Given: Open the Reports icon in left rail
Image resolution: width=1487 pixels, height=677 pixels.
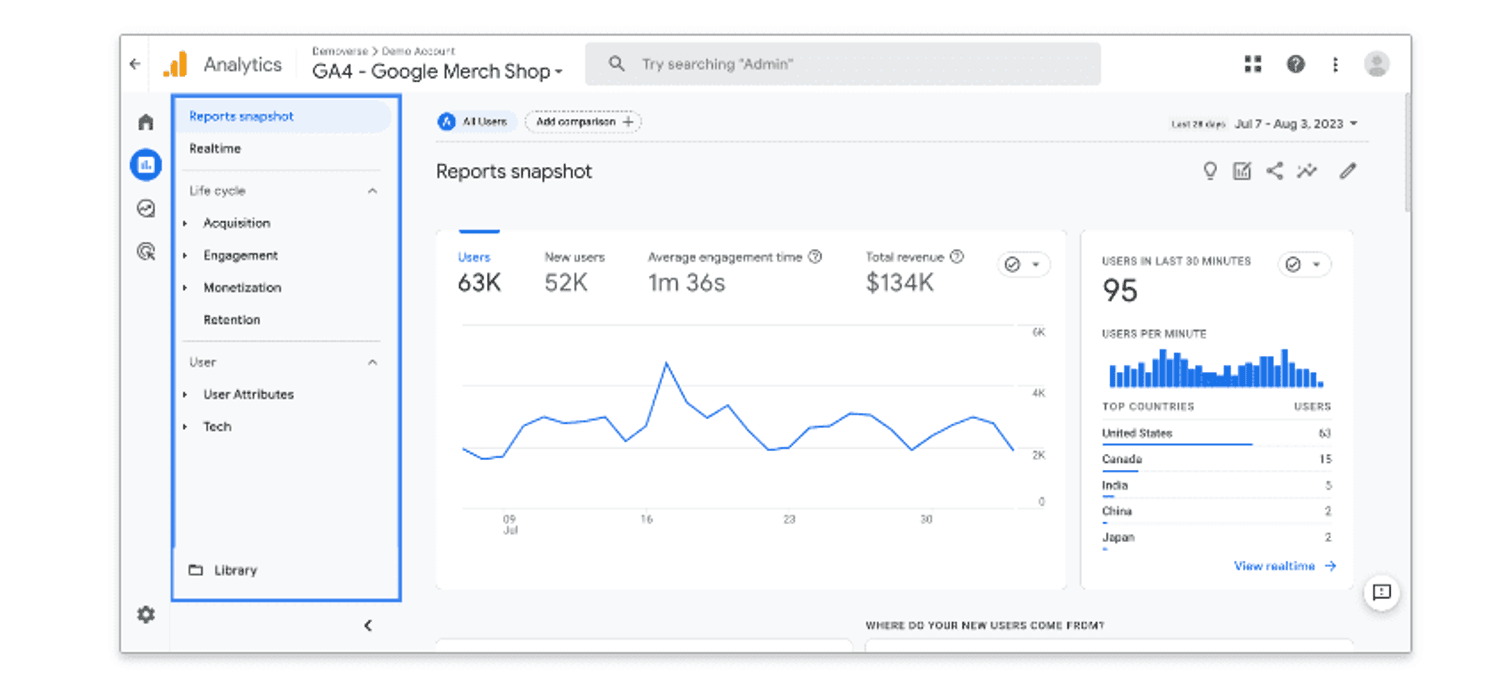Looking at the screenshot, I should point(146,165).
